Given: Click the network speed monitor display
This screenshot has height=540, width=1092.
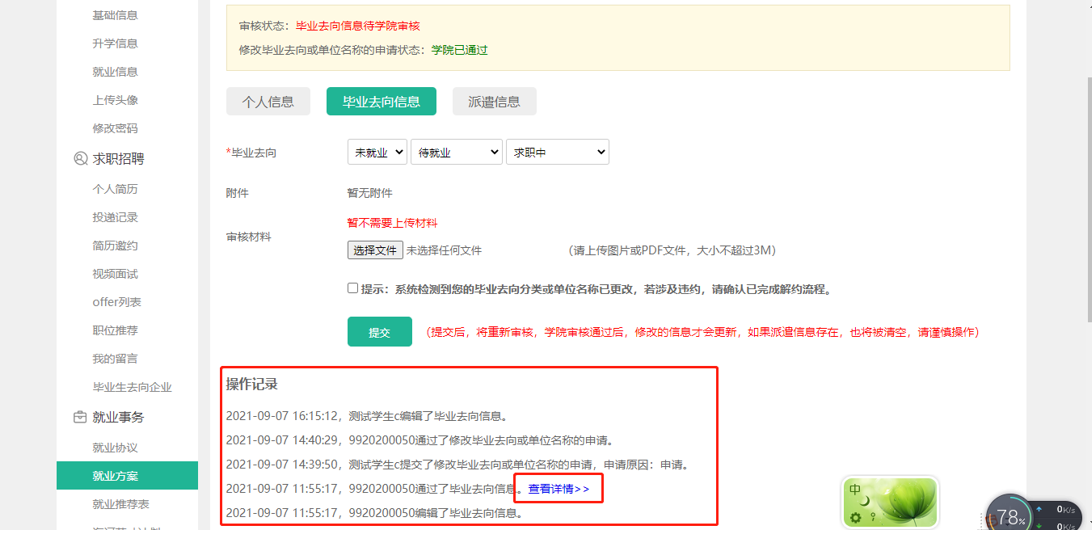Looking at the screenshot, I should (1060, 517).
